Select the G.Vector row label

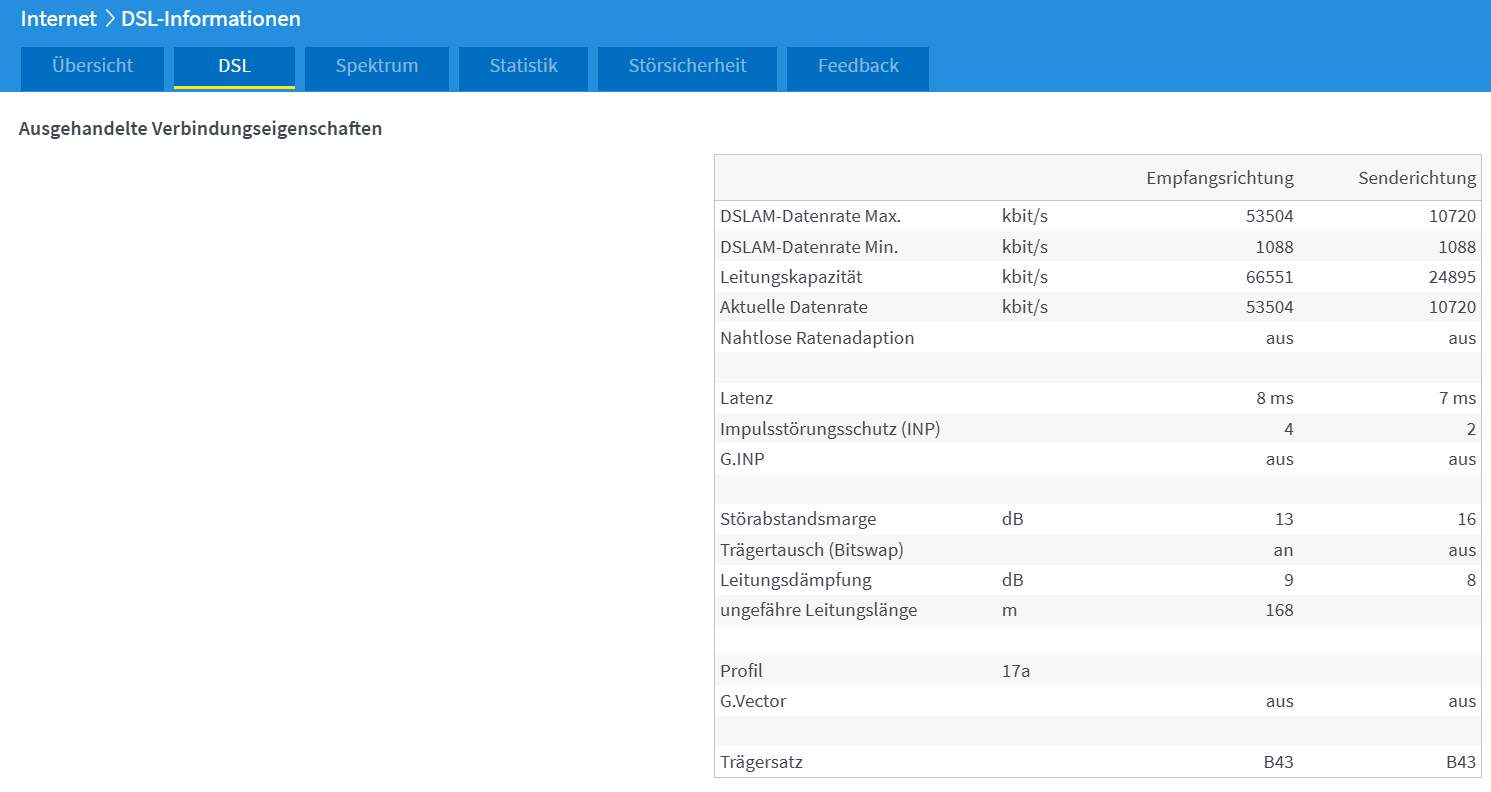coord(753,701)
